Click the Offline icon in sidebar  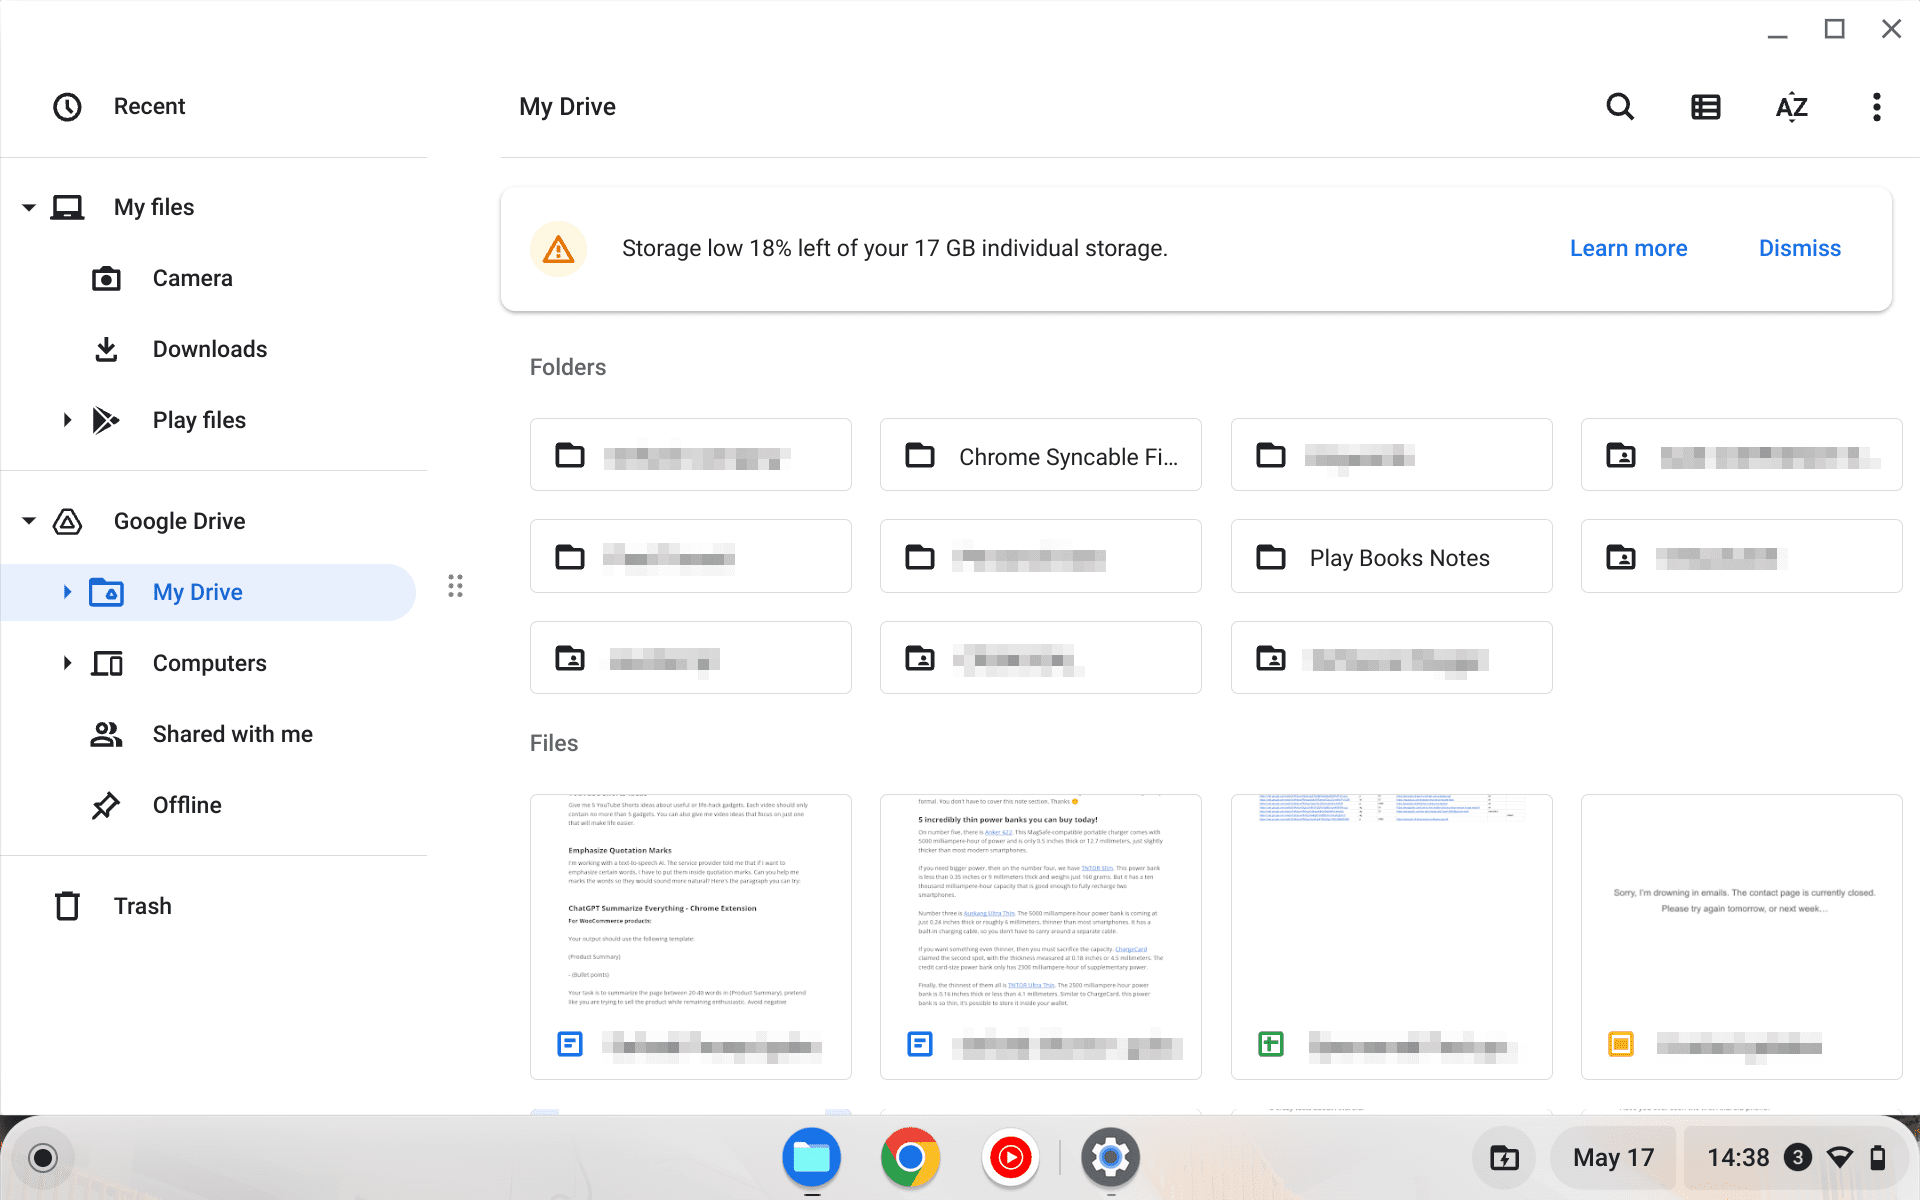pyautogui.click(x=106, y=805)
